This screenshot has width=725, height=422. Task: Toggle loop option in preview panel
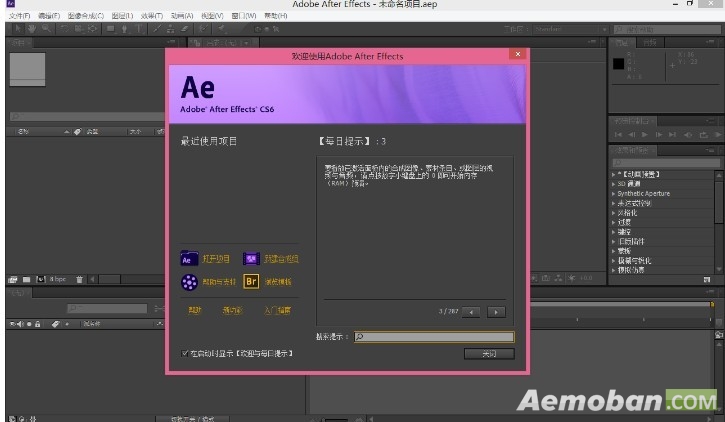point(703,135)
